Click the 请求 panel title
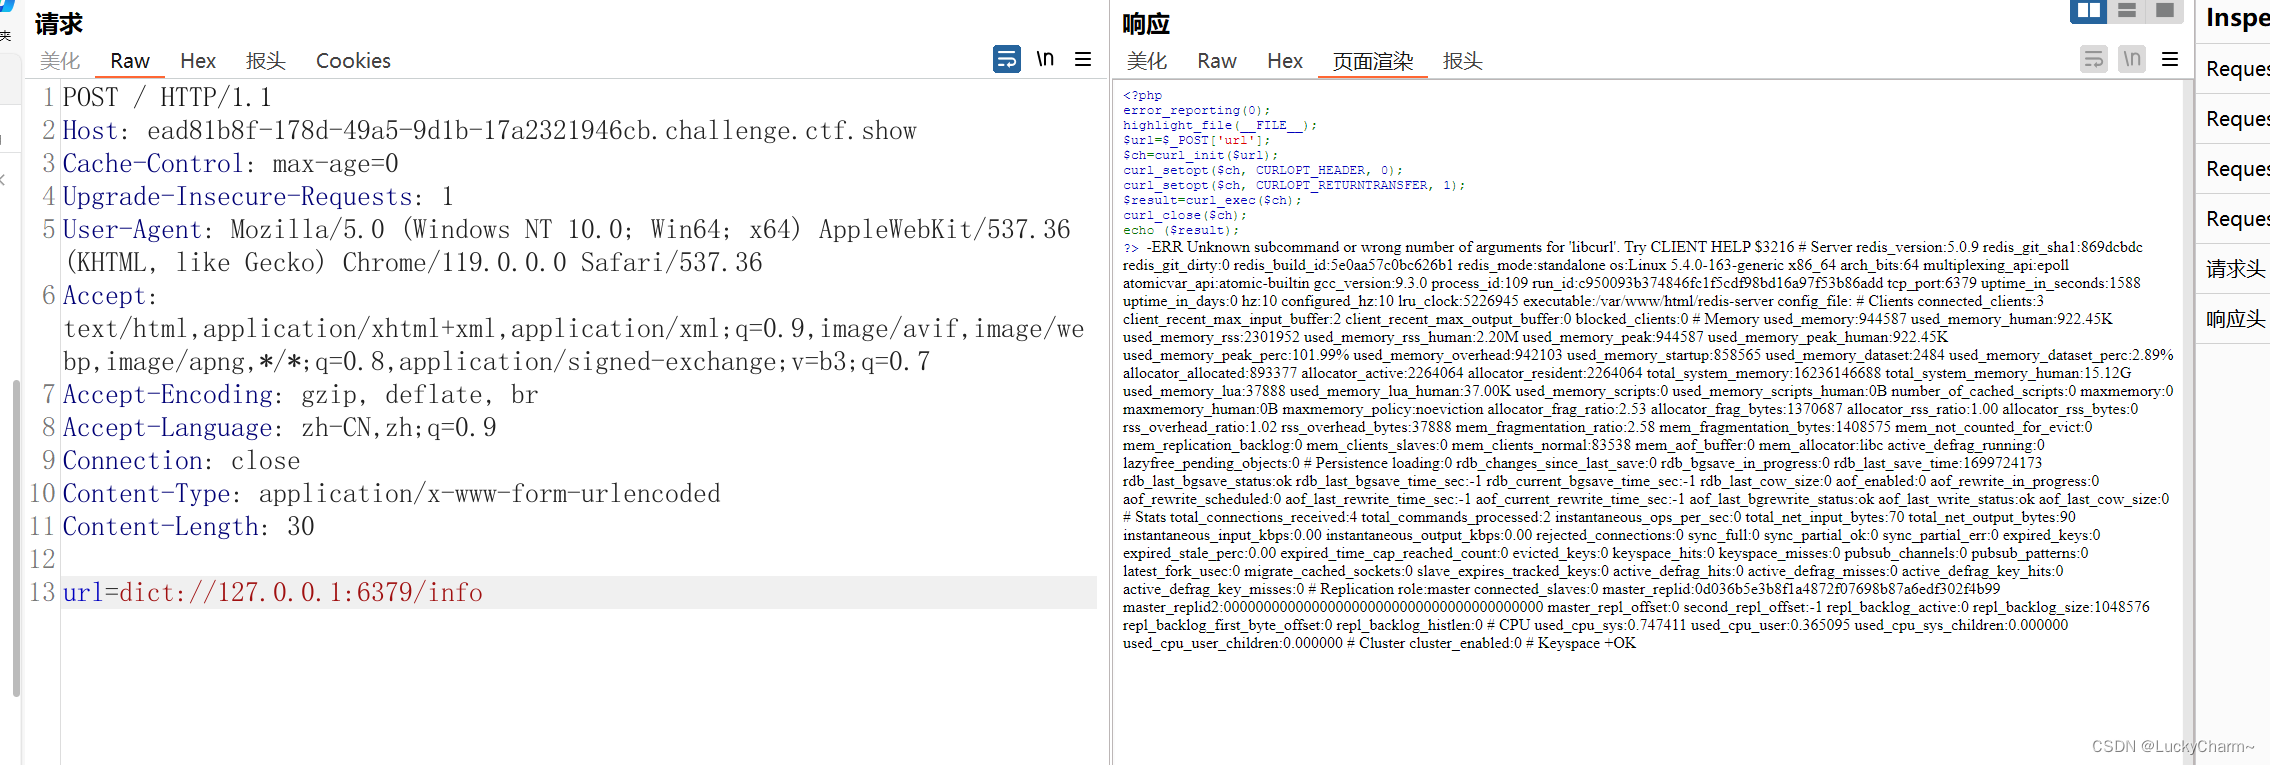 coord(59,24)
